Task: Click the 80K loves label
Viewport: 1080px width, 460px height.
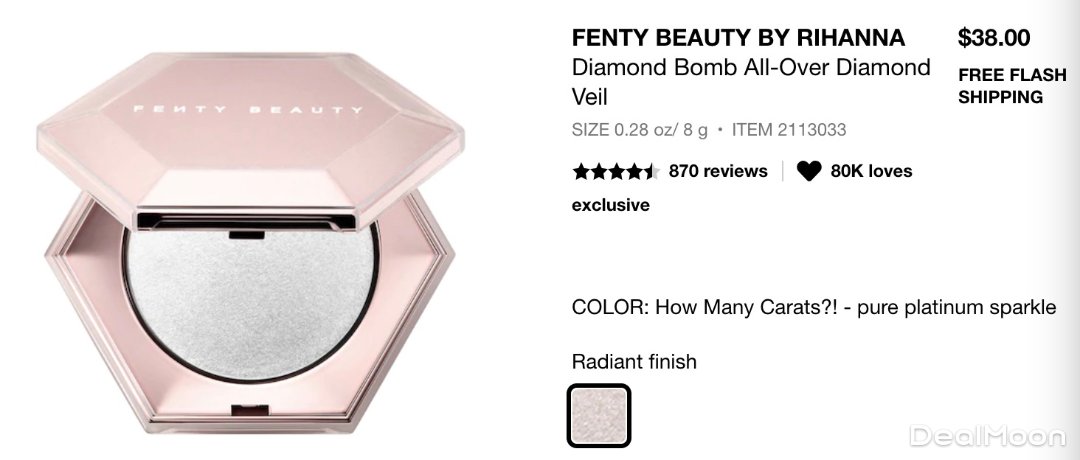Action: 871,171
